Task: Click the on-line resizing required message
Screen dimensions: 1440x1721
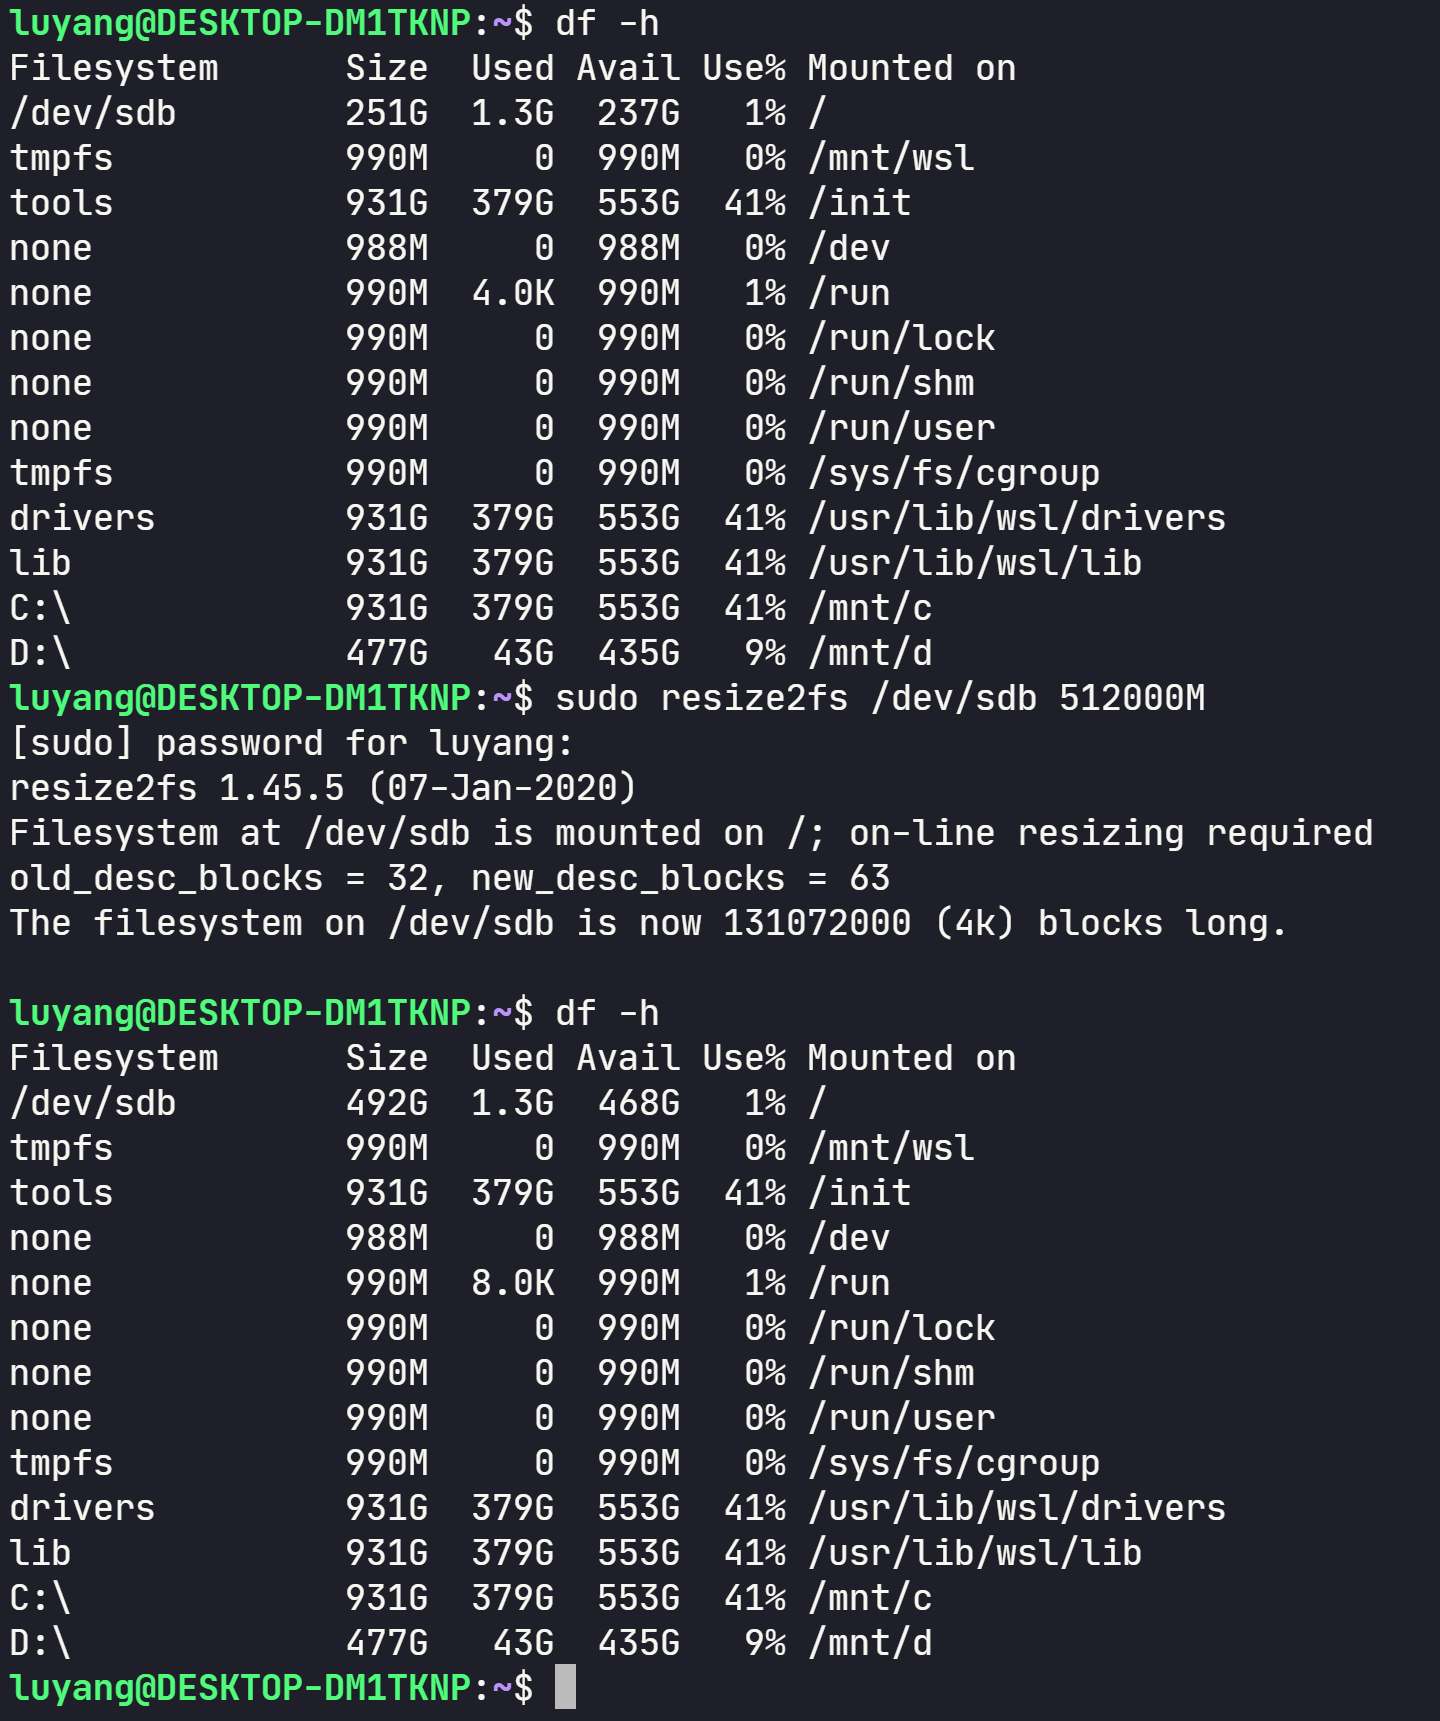Action: (1111, 833)
